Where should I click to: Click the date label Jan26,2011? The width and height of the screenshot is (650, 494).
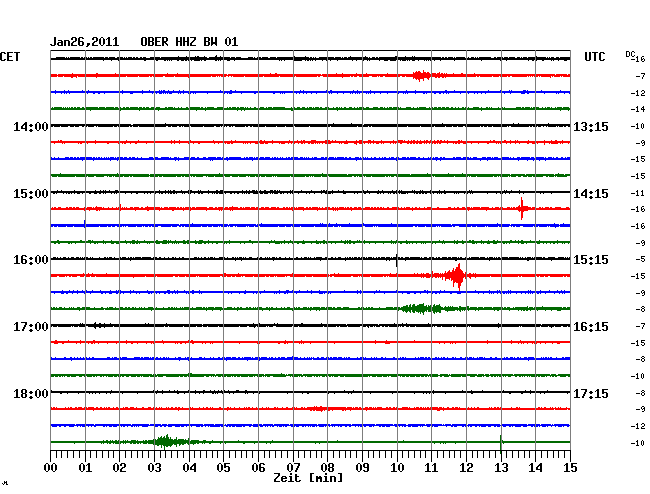85,42
